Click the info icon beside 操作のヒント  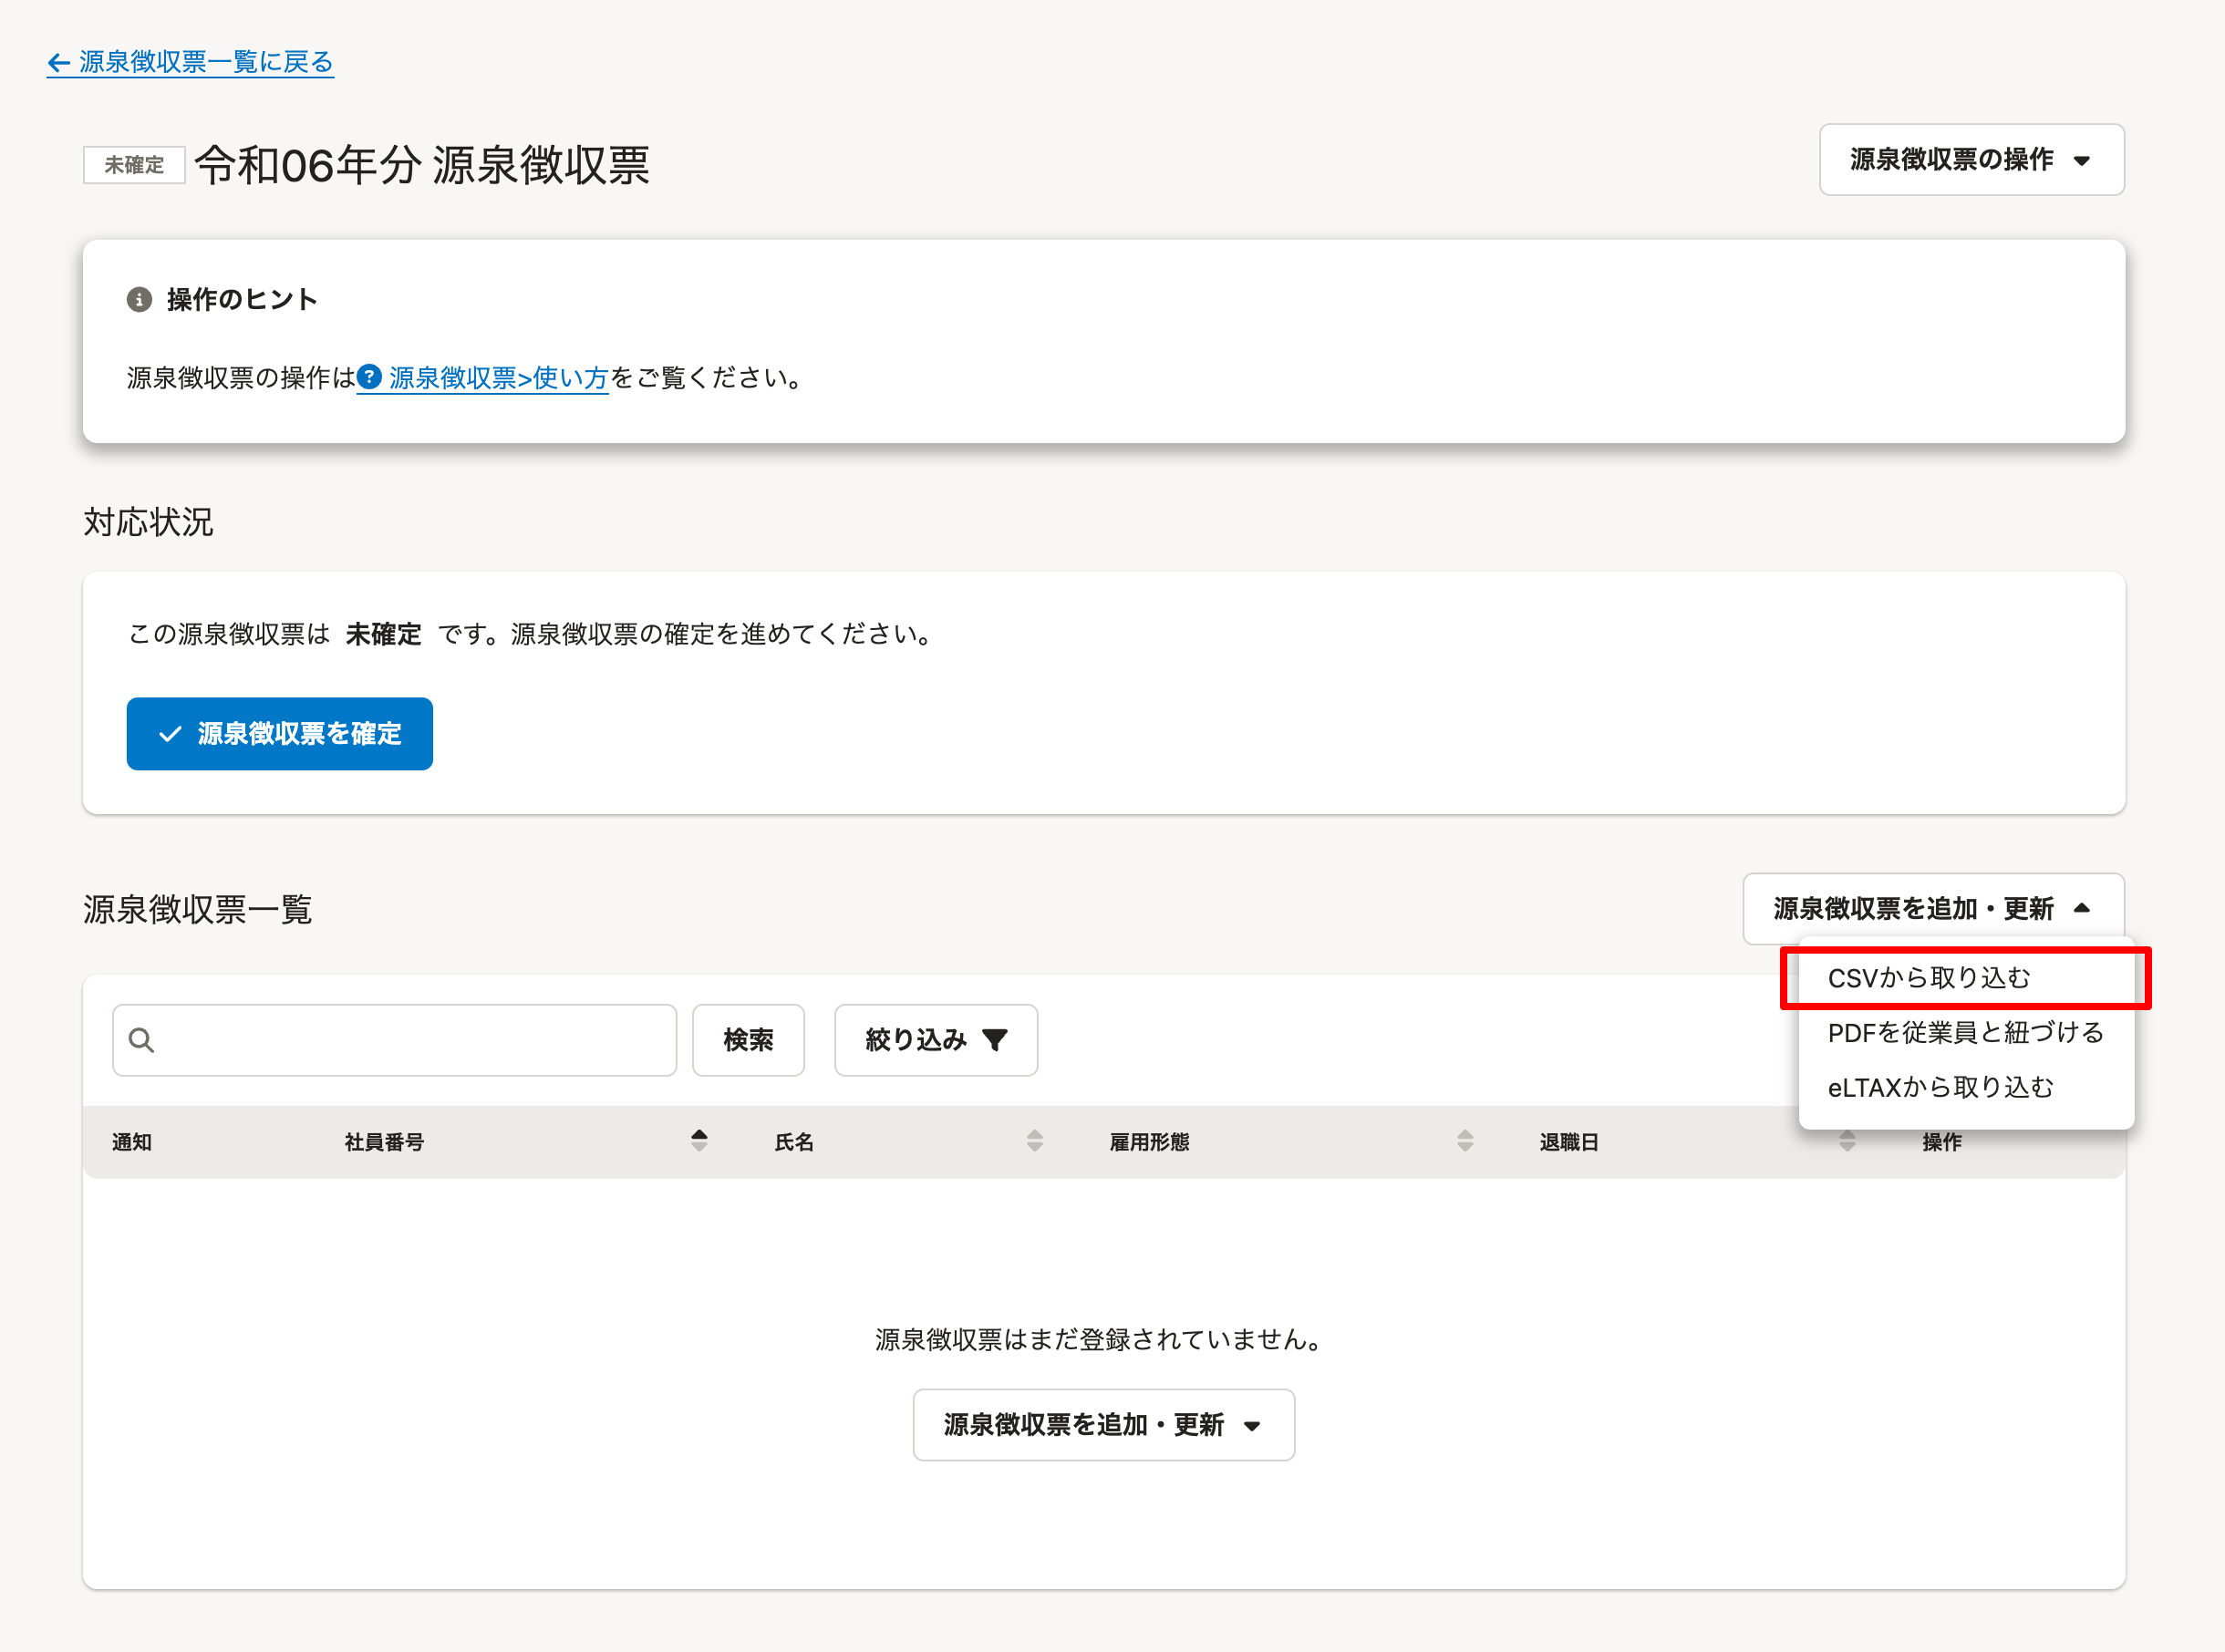(x=139, y=299)
